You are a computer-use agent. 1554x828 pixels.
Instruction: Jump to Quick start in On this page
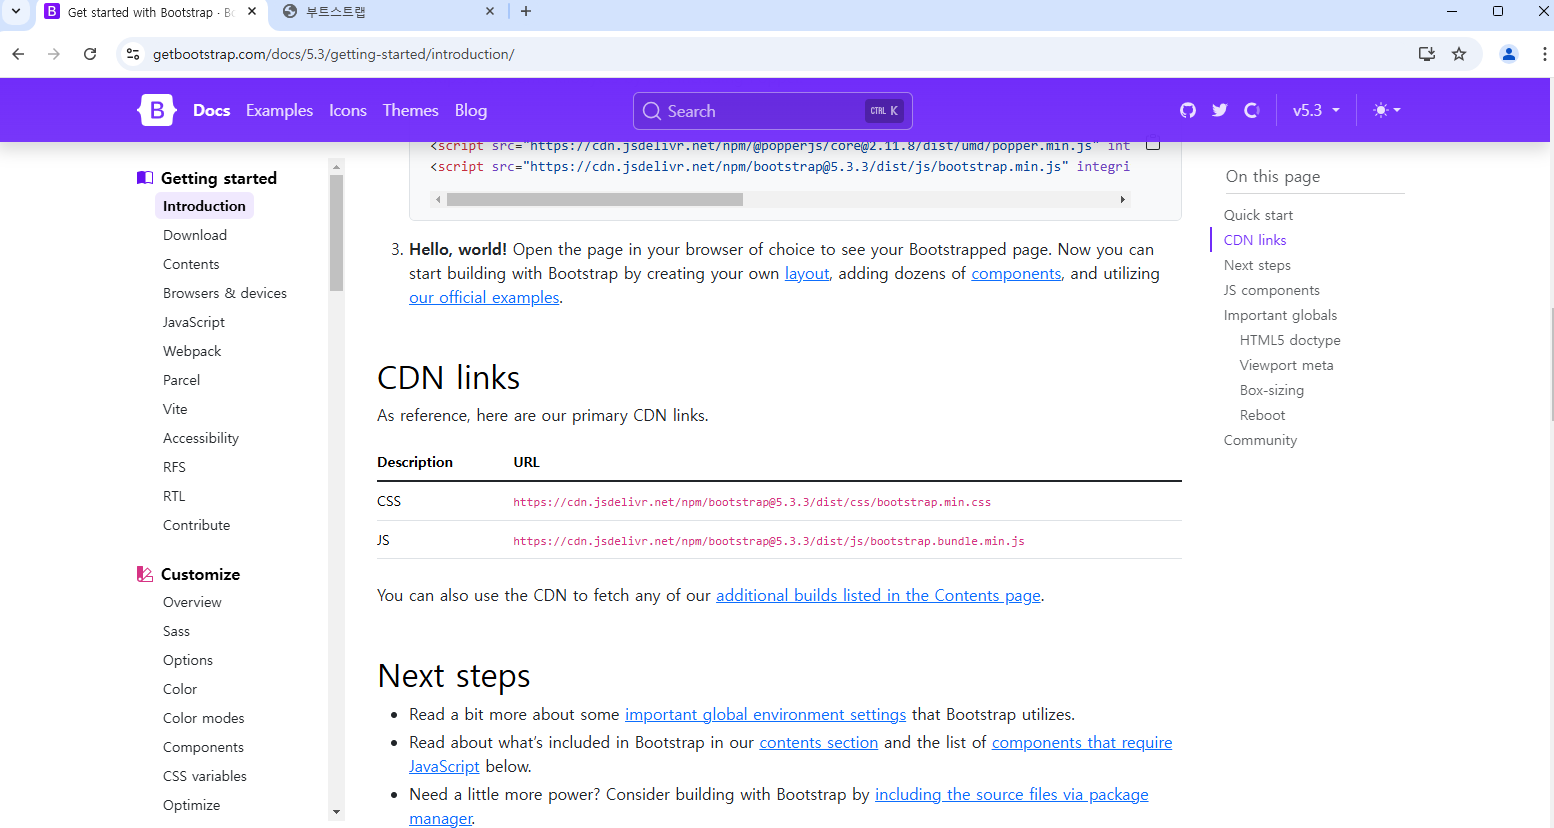[x=1258, y=215]
